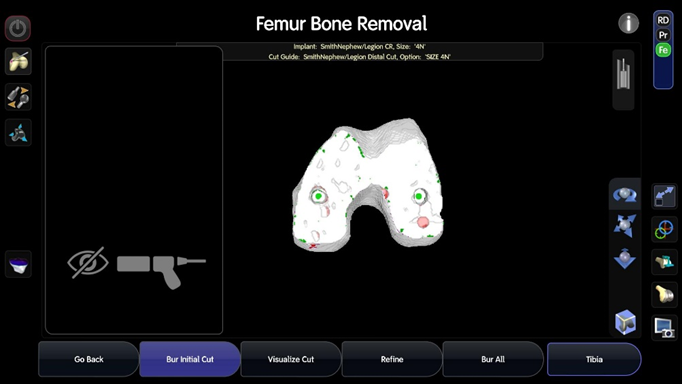Select the Pr stage indicator
Image resolution: width=682 pixels, height=384 pixels.
(x=663, y=35)
